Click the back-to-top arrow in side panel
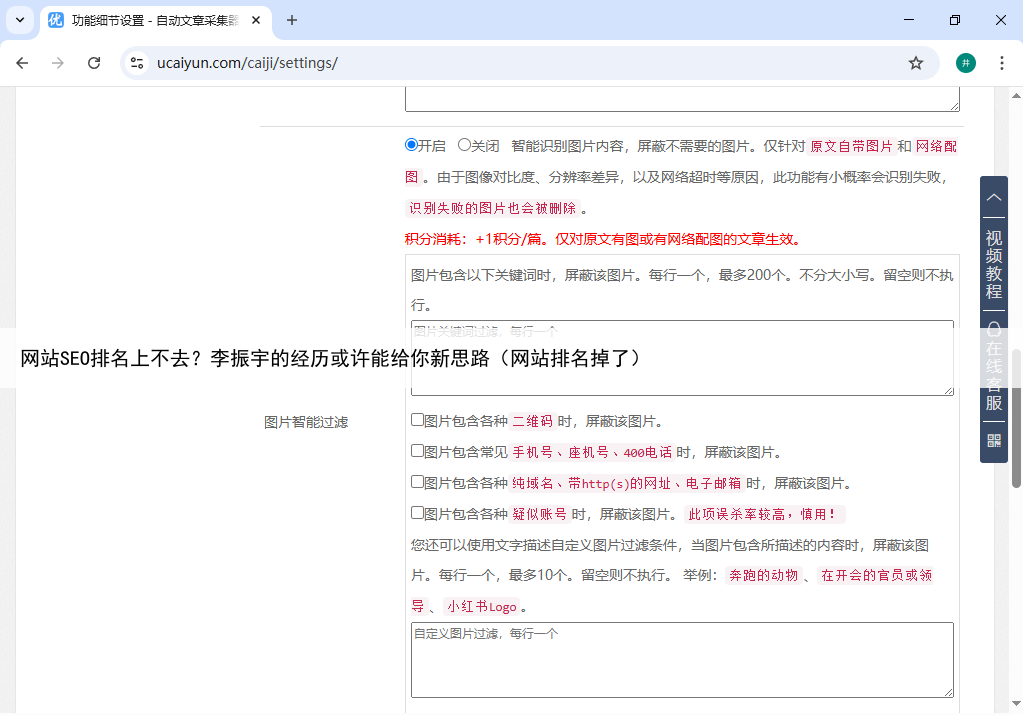Image resolution: width=1023 pixels, height=715 pixels. tap(994, 198)
